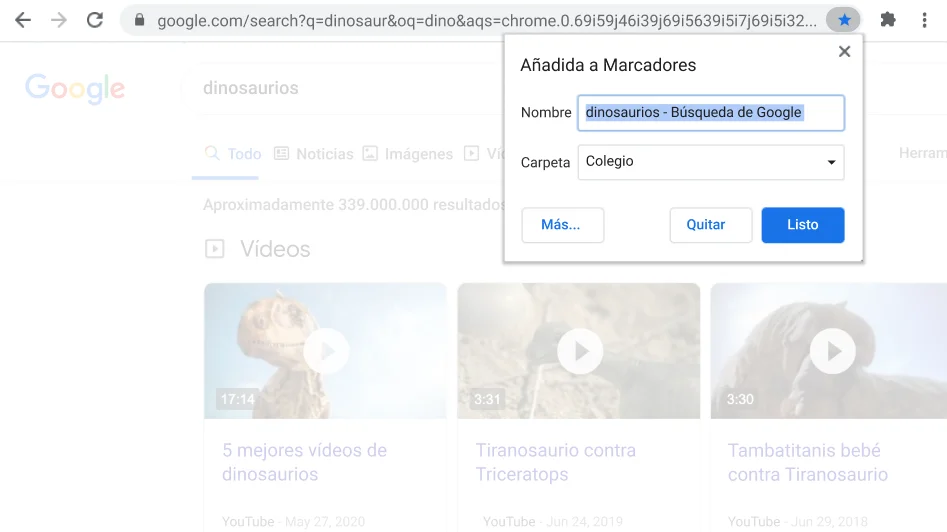Click the padlock site info icon

(140, 20)
